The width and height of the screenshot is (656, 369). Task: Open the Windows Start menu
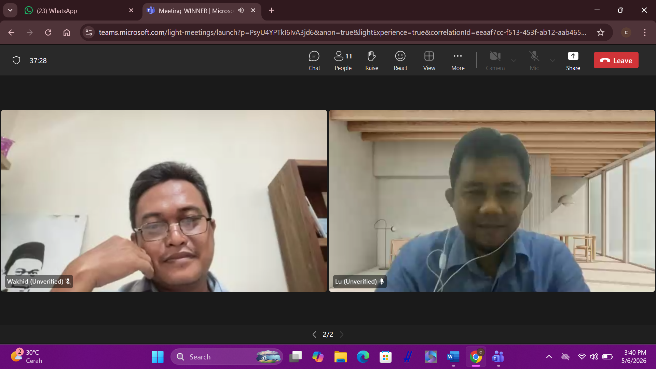[x=158, y=357]
